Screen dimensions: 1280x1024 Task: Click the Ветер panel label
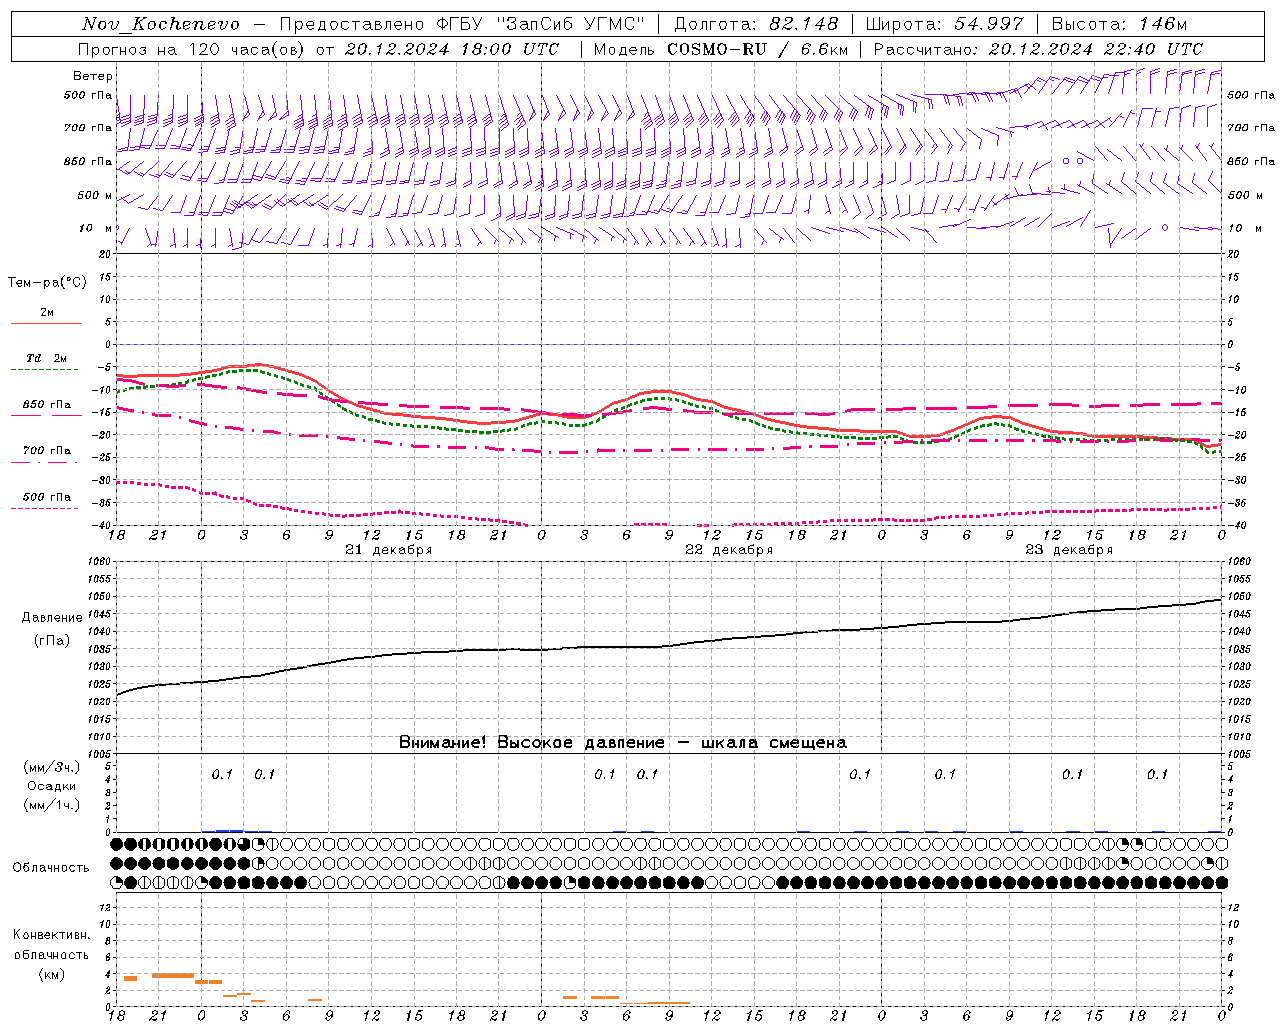tap(93, 76)
